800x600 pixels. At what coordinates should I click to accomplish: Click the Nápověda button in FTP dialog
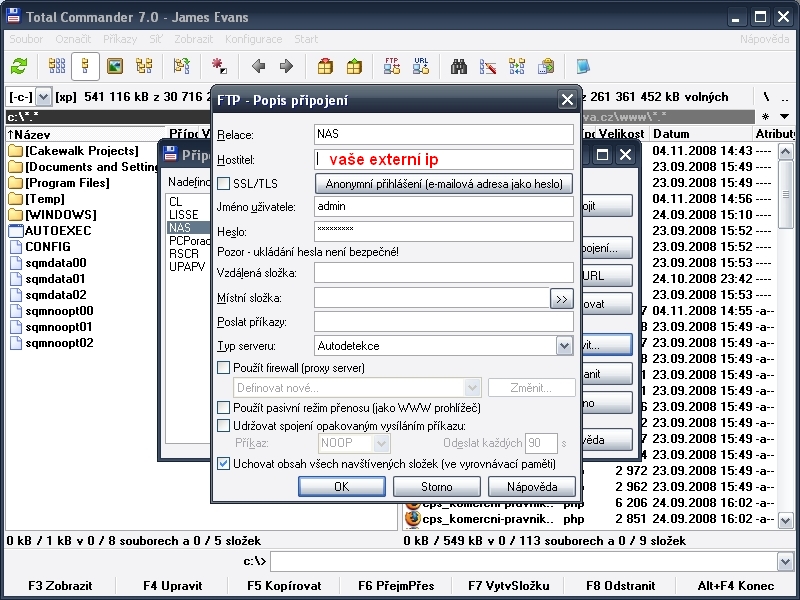(532, 487)
